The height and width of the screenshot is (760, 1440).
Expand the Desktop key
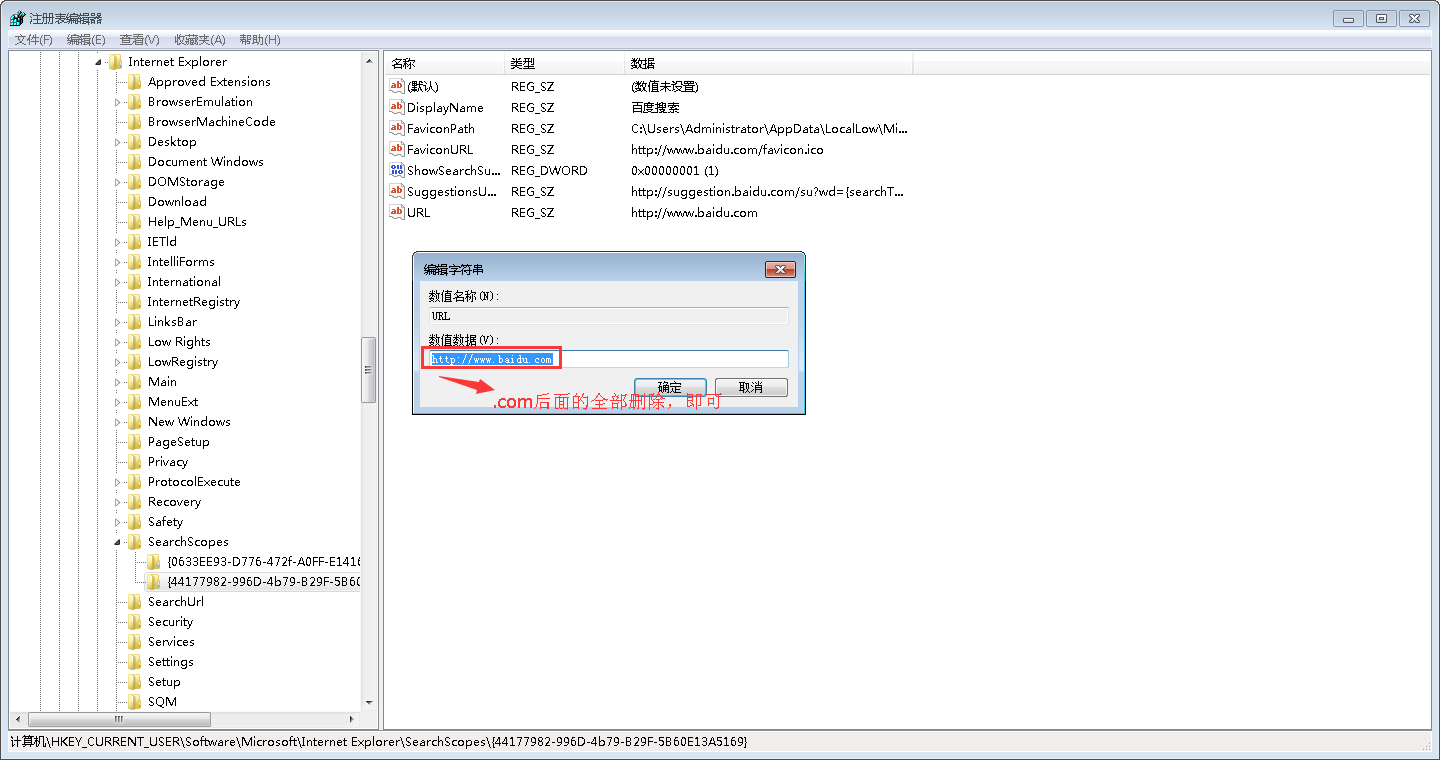(x=118, y=142)
